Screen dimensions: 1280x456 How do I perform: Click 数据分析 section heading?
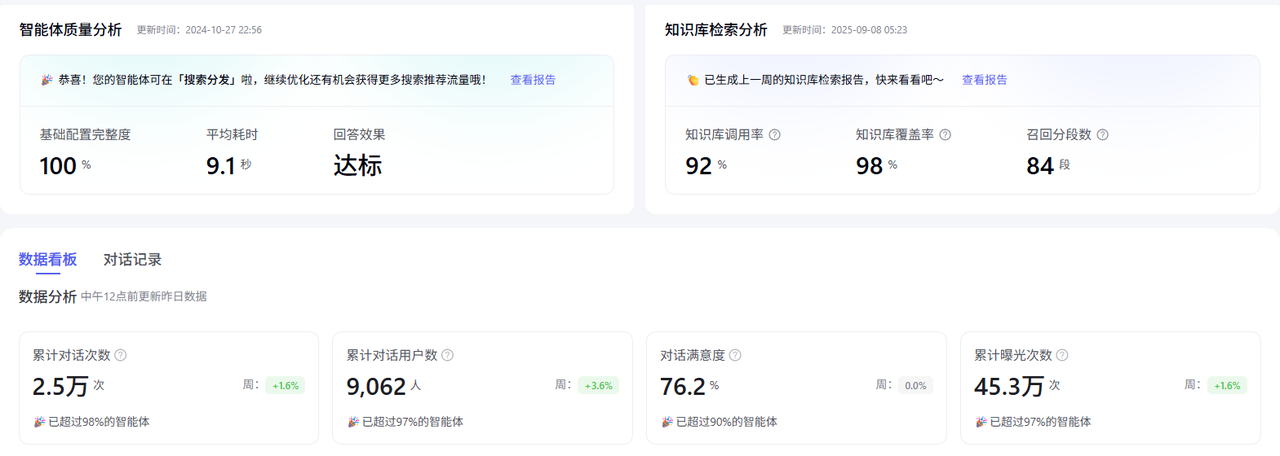click(48, 296)
